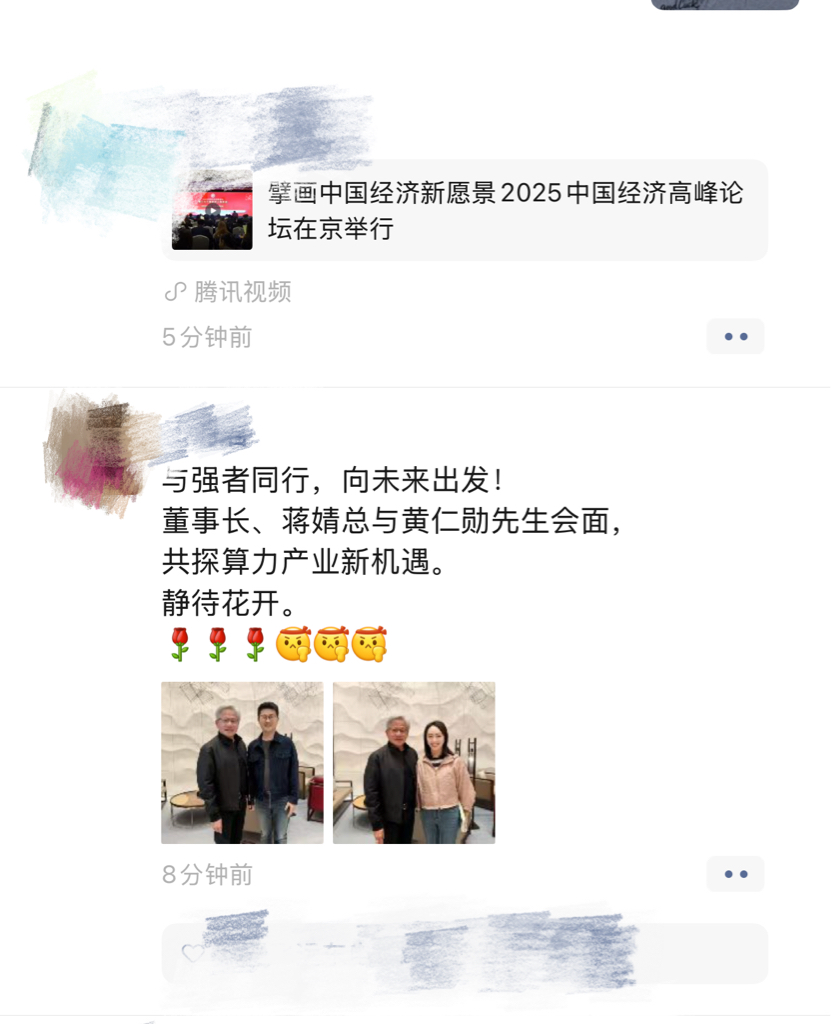Tap the link icon beside 腾讯视频
Screen dimensions: 831x1024
point(175,291)
